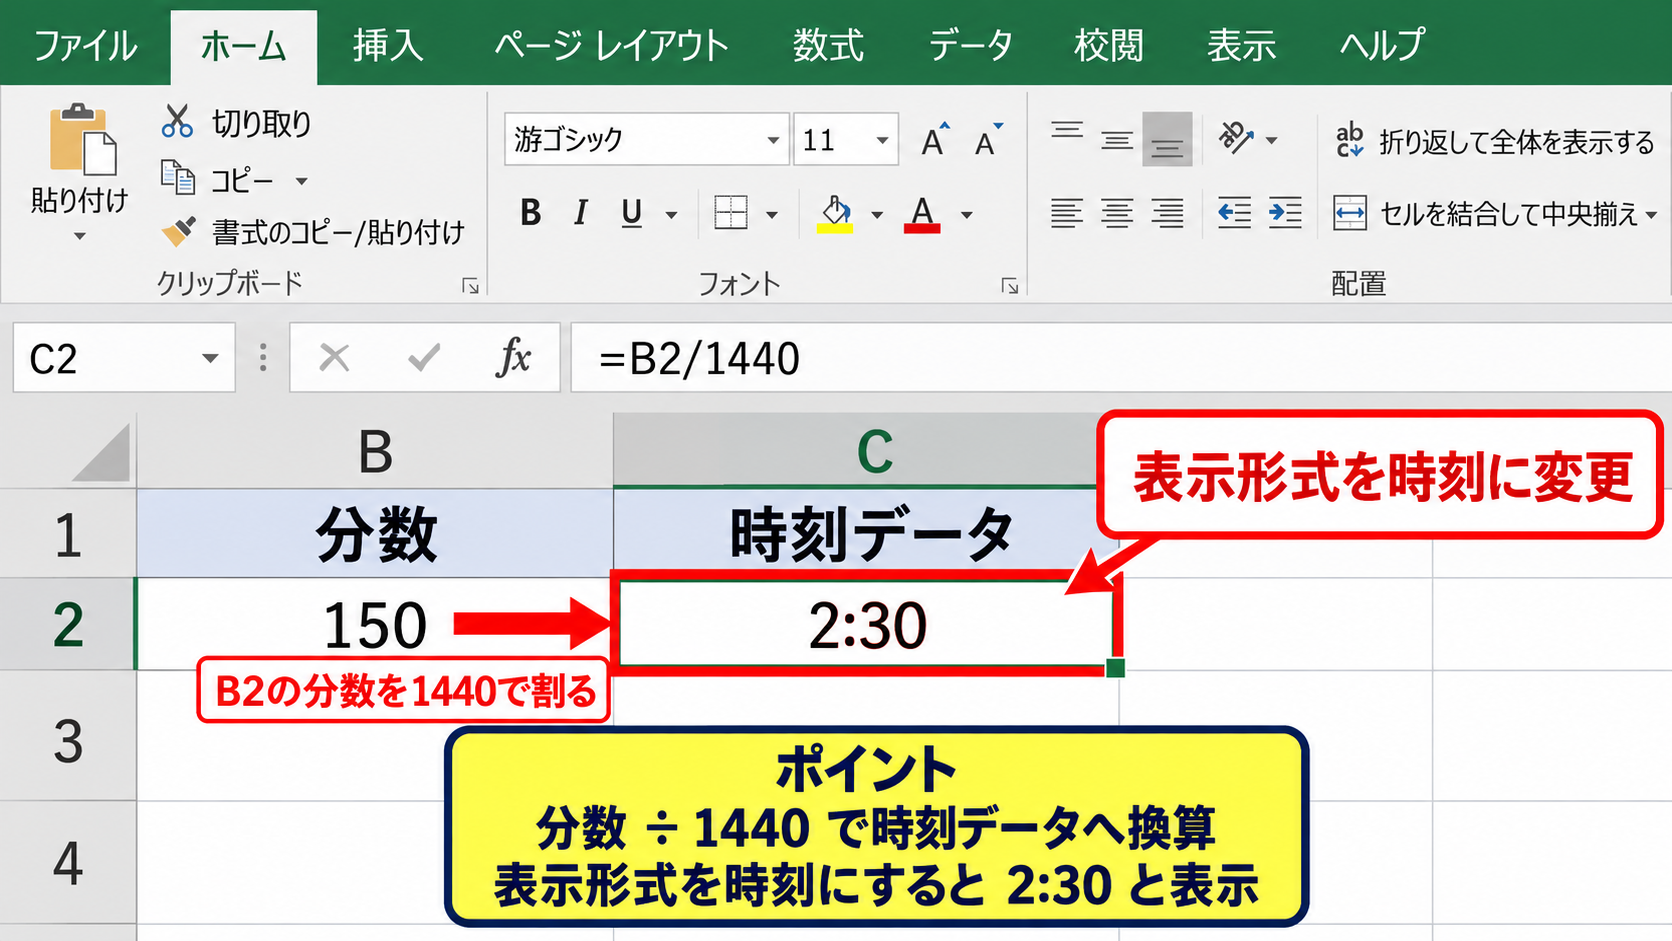Click the Cut (切り取り) scissors icon
Viewport: 1672px width, 941px height.
point(177,122)
